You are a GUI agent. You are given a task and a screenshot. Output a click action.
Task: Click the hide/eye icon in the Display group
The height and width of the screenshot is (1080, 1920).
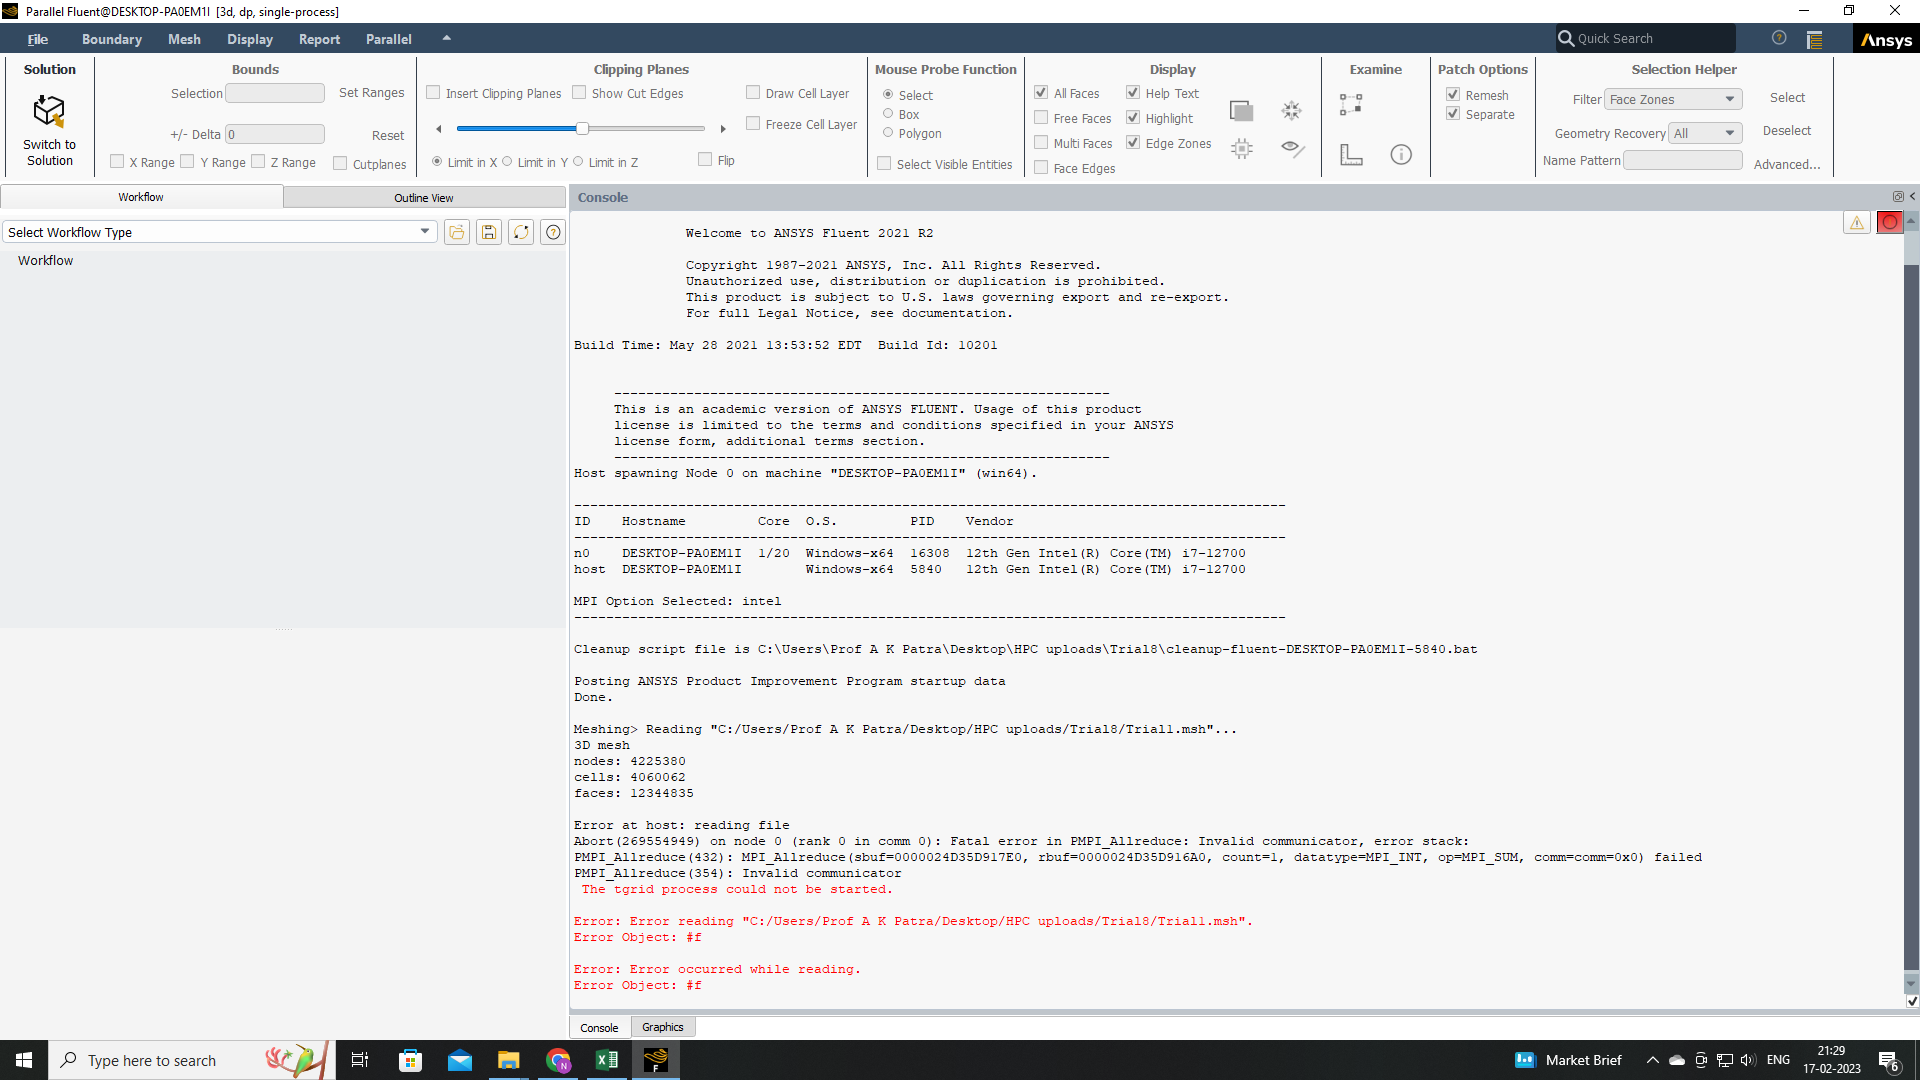pos(1292,149)
